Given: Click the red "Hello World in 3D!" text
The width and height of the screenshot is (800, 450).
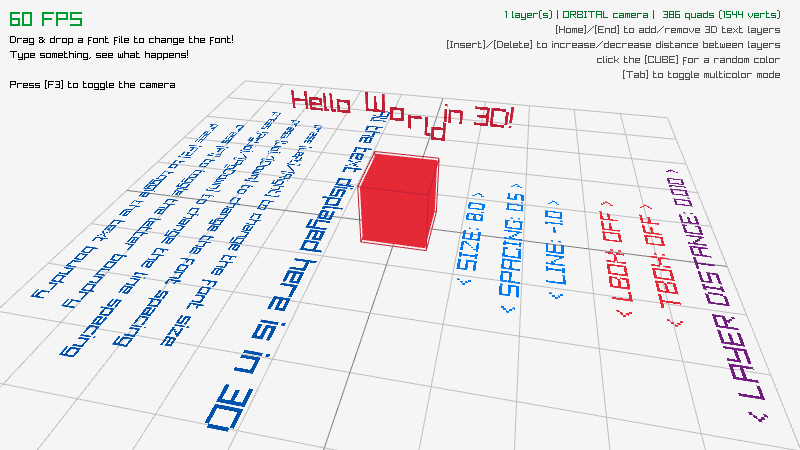Looking at the screenshot, I should pos(400,110).
